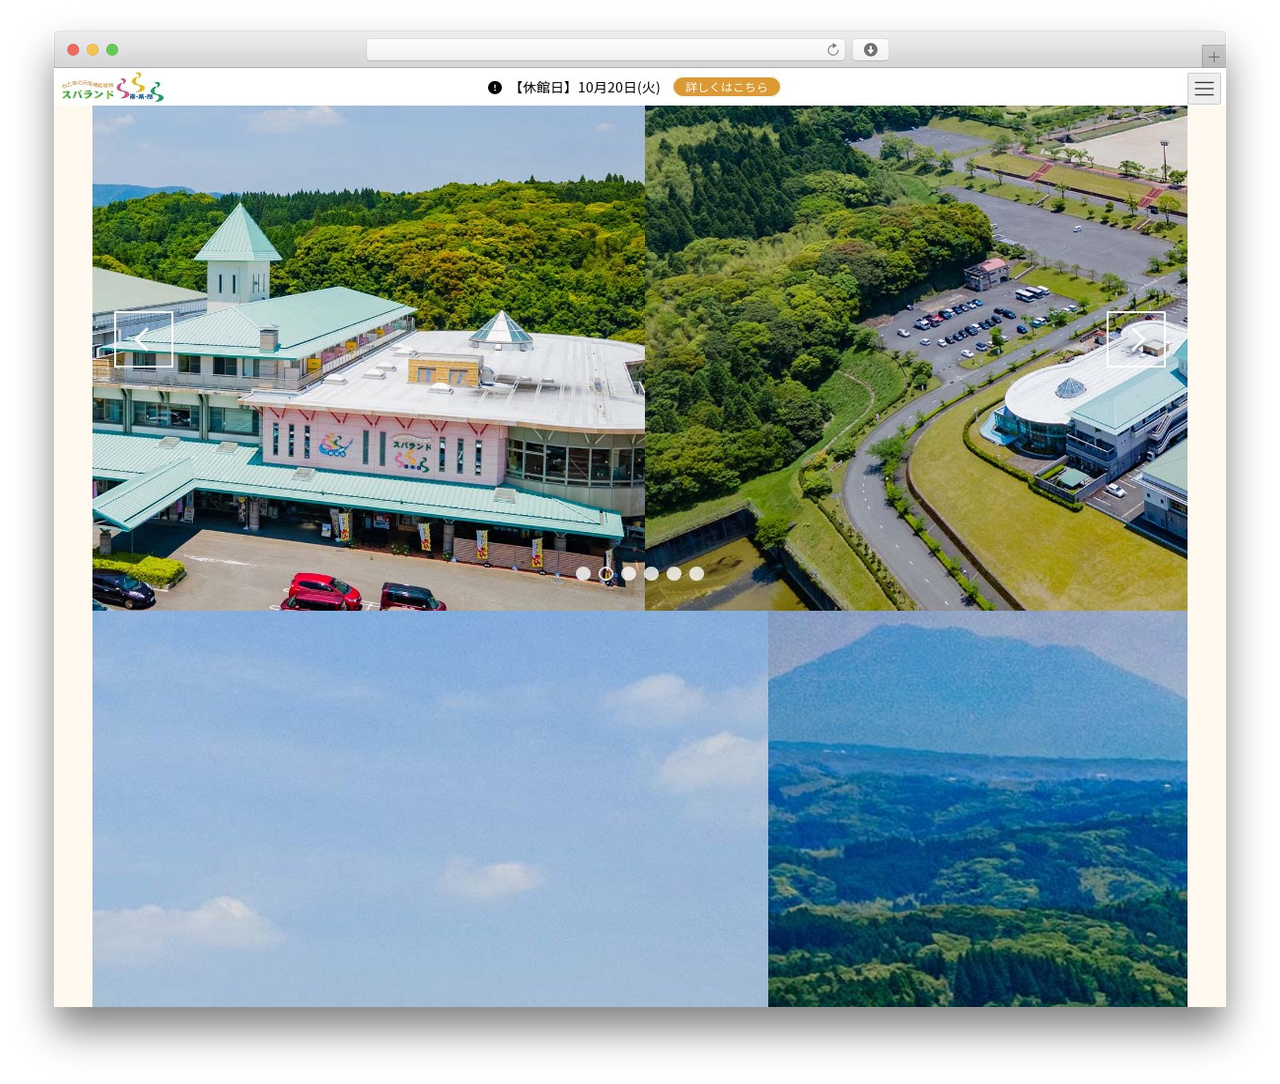
Task: Click the spa building slide image
Action: [x=369, y=358]
